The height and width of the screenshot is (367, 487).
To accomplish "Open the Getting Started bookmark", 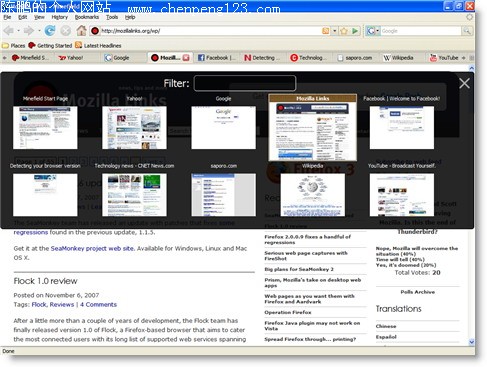I will (x=50, y=46).
